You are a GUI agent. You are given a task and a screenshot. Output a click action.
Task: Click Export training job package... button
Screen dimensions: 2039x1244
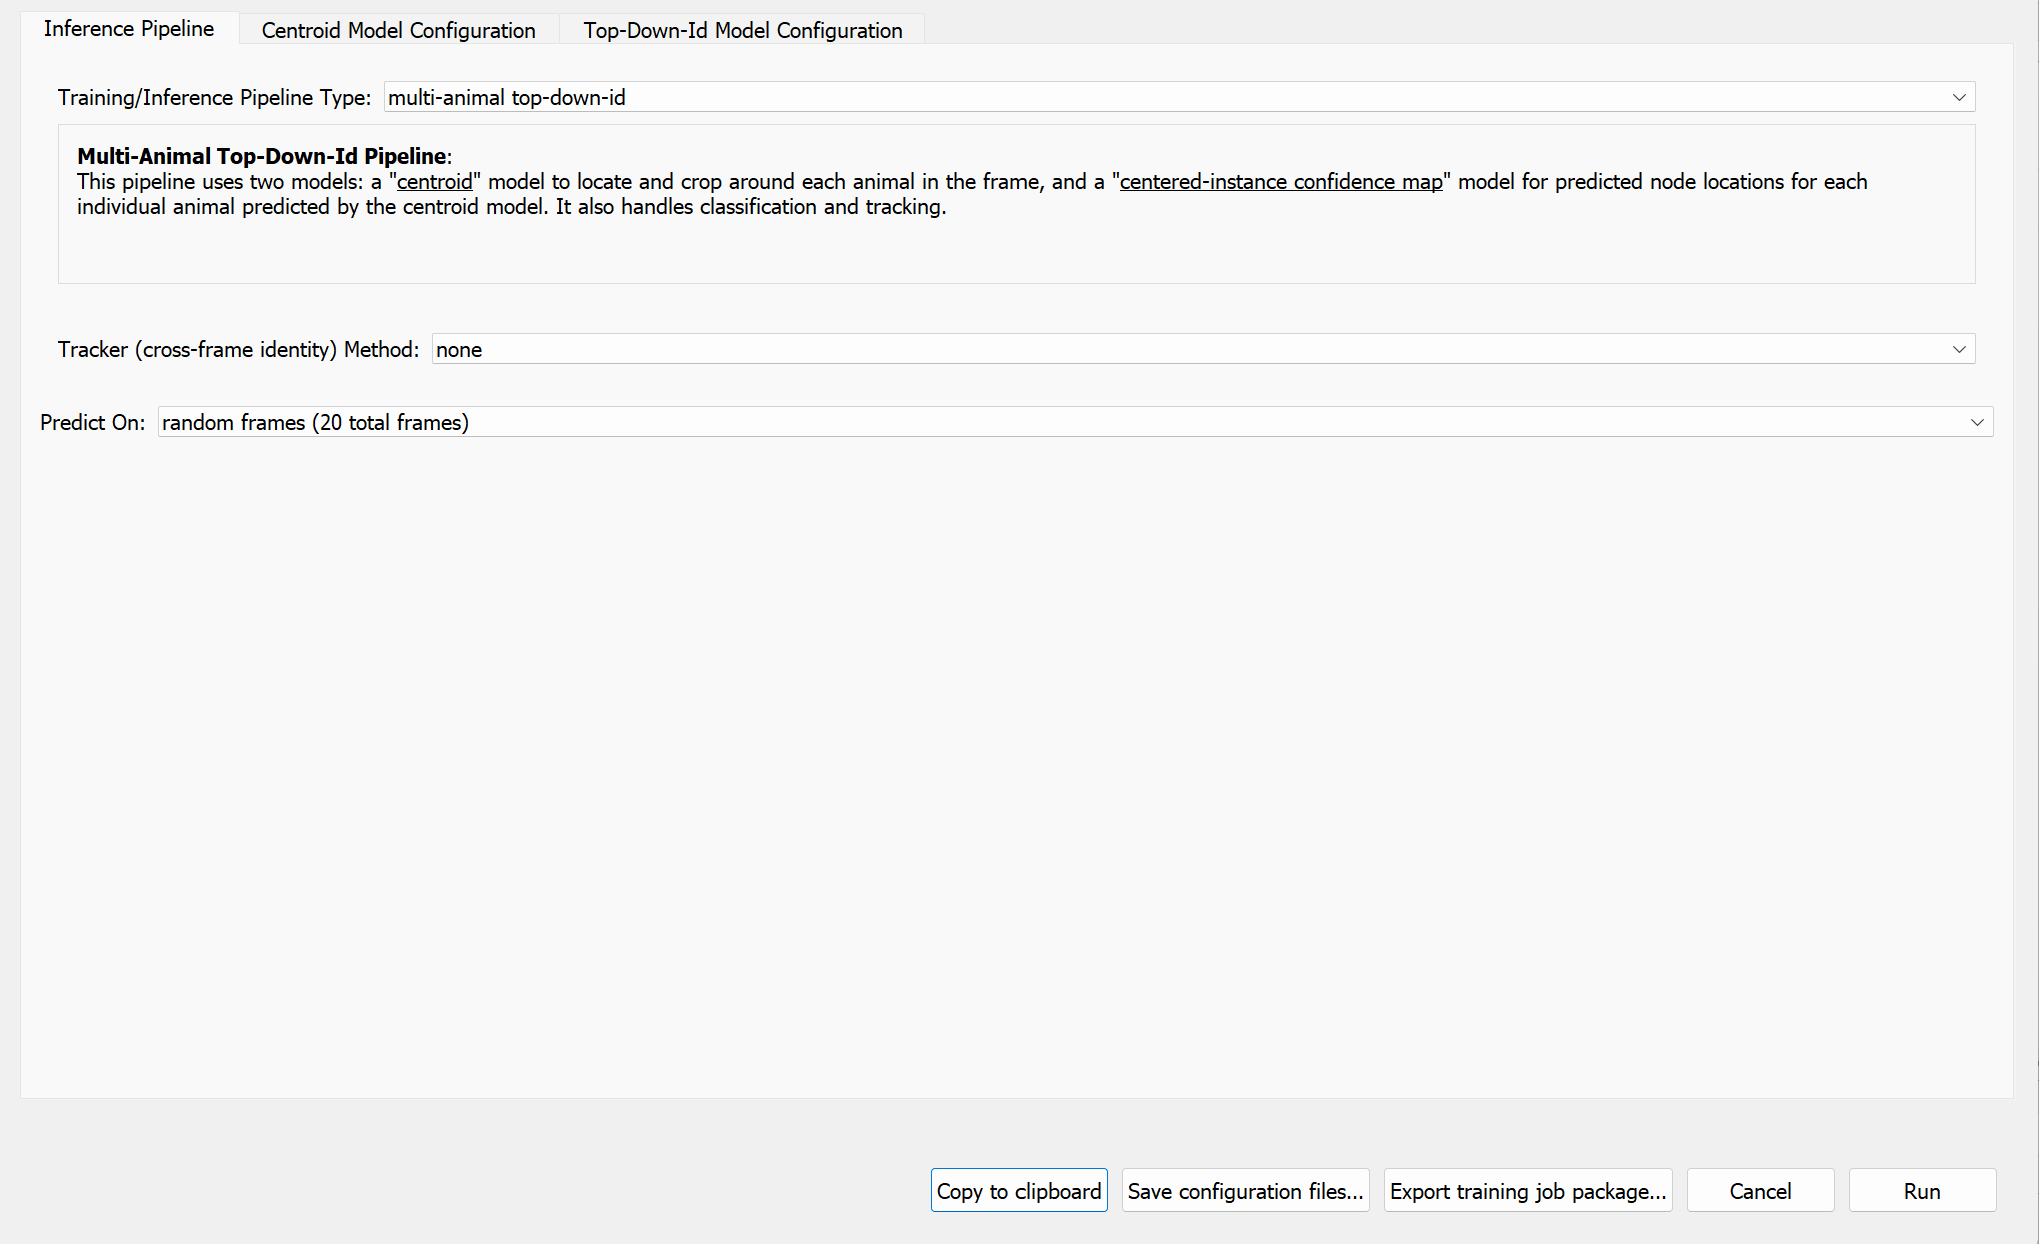pyautogui.click(x=1527, y=1191)
